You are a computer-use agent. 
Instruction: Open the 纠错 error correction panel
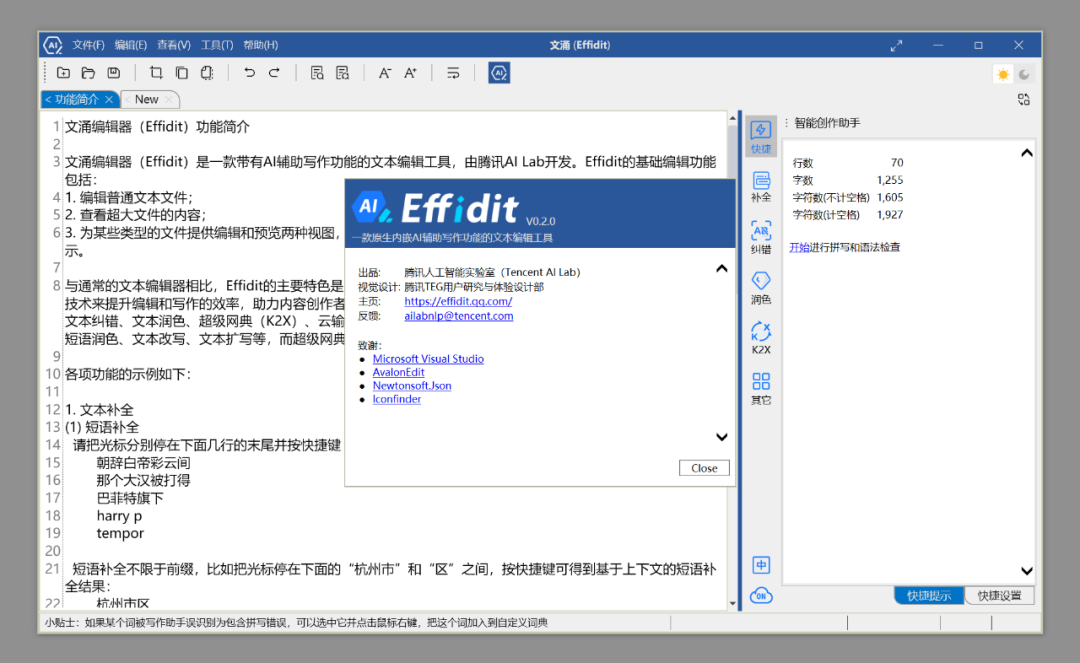click(x=761, y=238)
